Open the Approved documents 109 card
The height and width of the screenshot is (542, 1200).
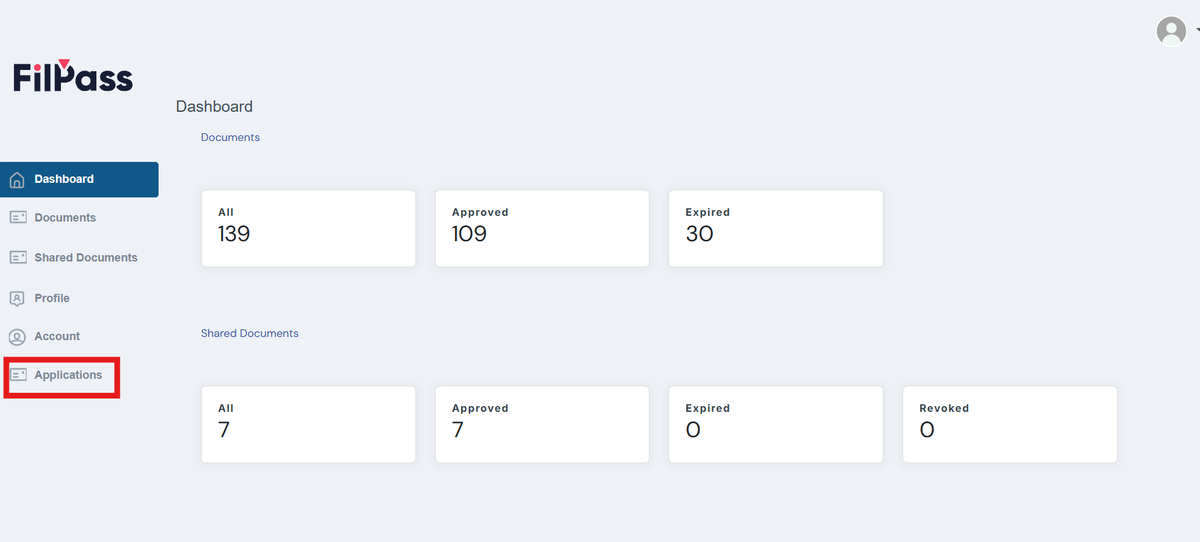[542, 228]
